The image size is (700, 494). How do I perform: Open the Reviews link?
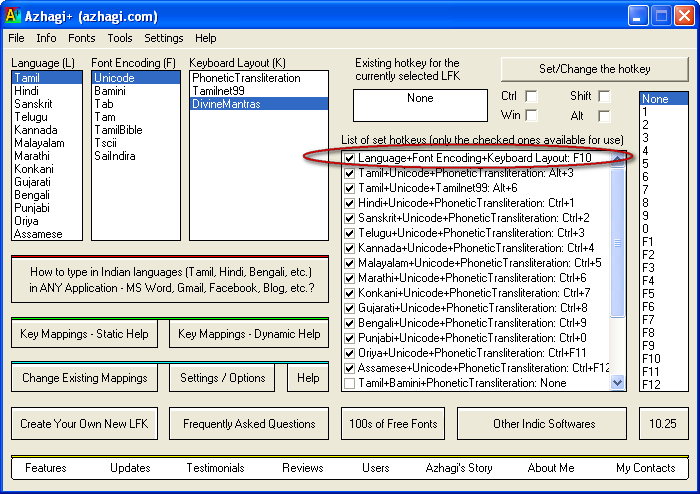303,468
